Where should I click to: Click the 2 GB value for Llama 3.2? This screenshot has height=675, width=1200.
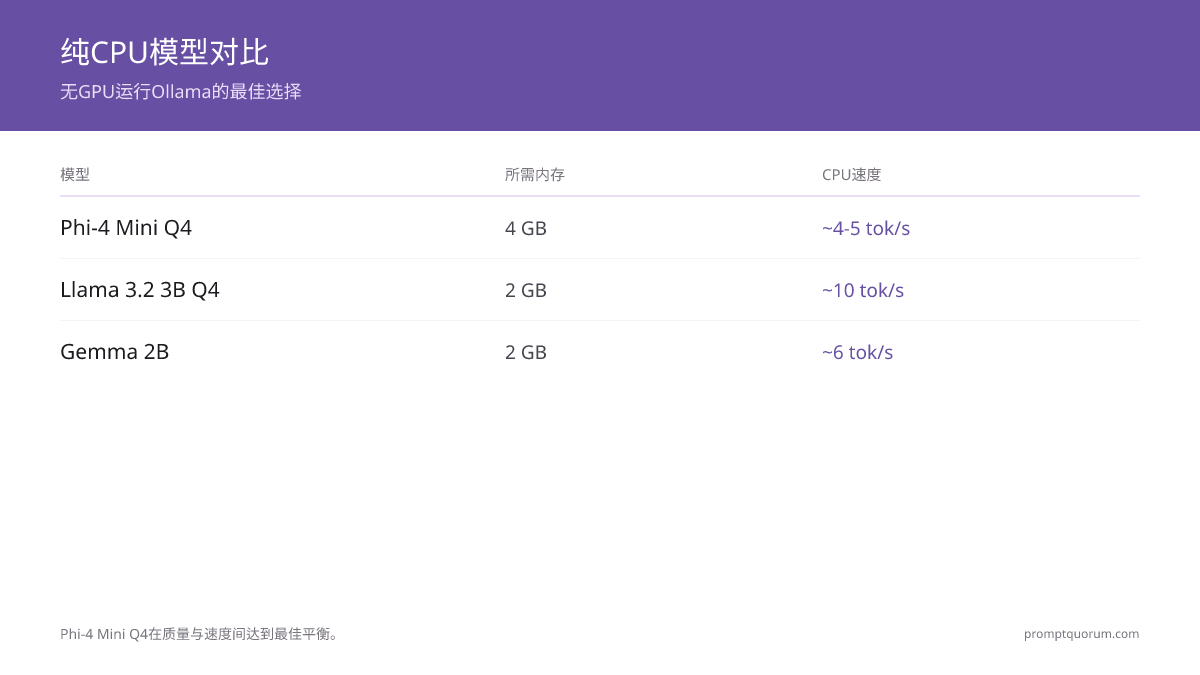[526, 290]
